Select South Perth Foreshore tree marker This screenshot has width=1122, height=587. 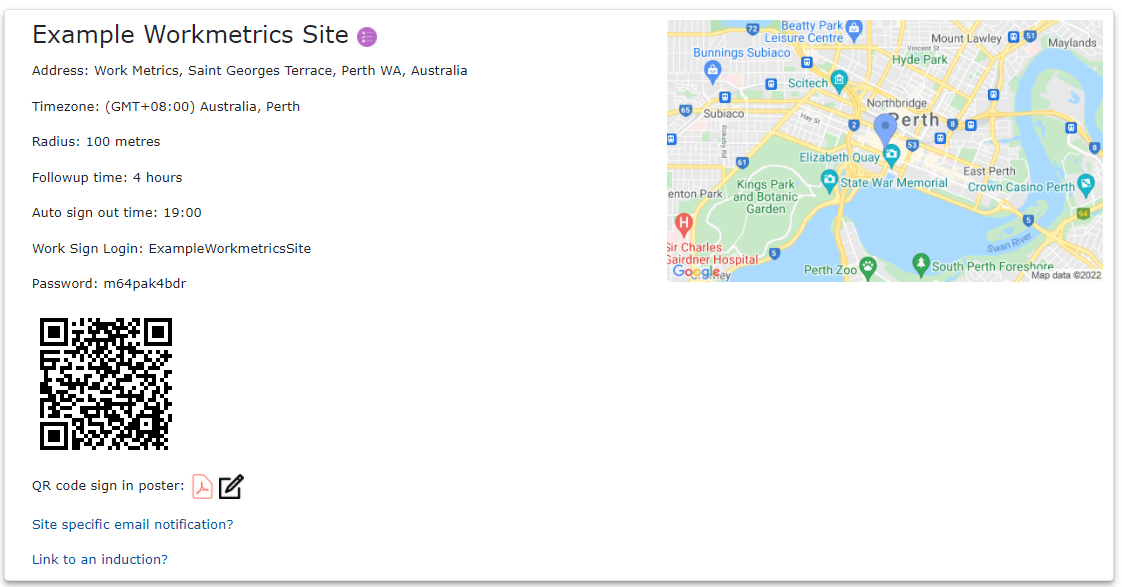click(x=921, y=263)
